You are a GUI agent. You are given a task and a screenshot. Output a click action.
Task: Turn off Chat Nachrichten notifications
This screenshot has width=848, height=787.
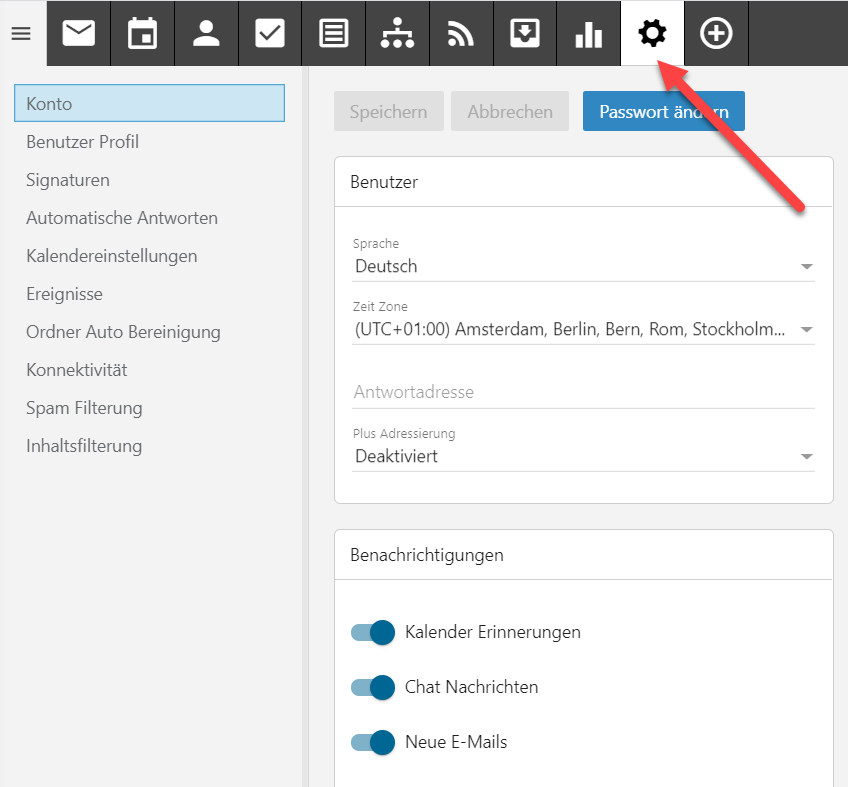(x=373, y=687)
